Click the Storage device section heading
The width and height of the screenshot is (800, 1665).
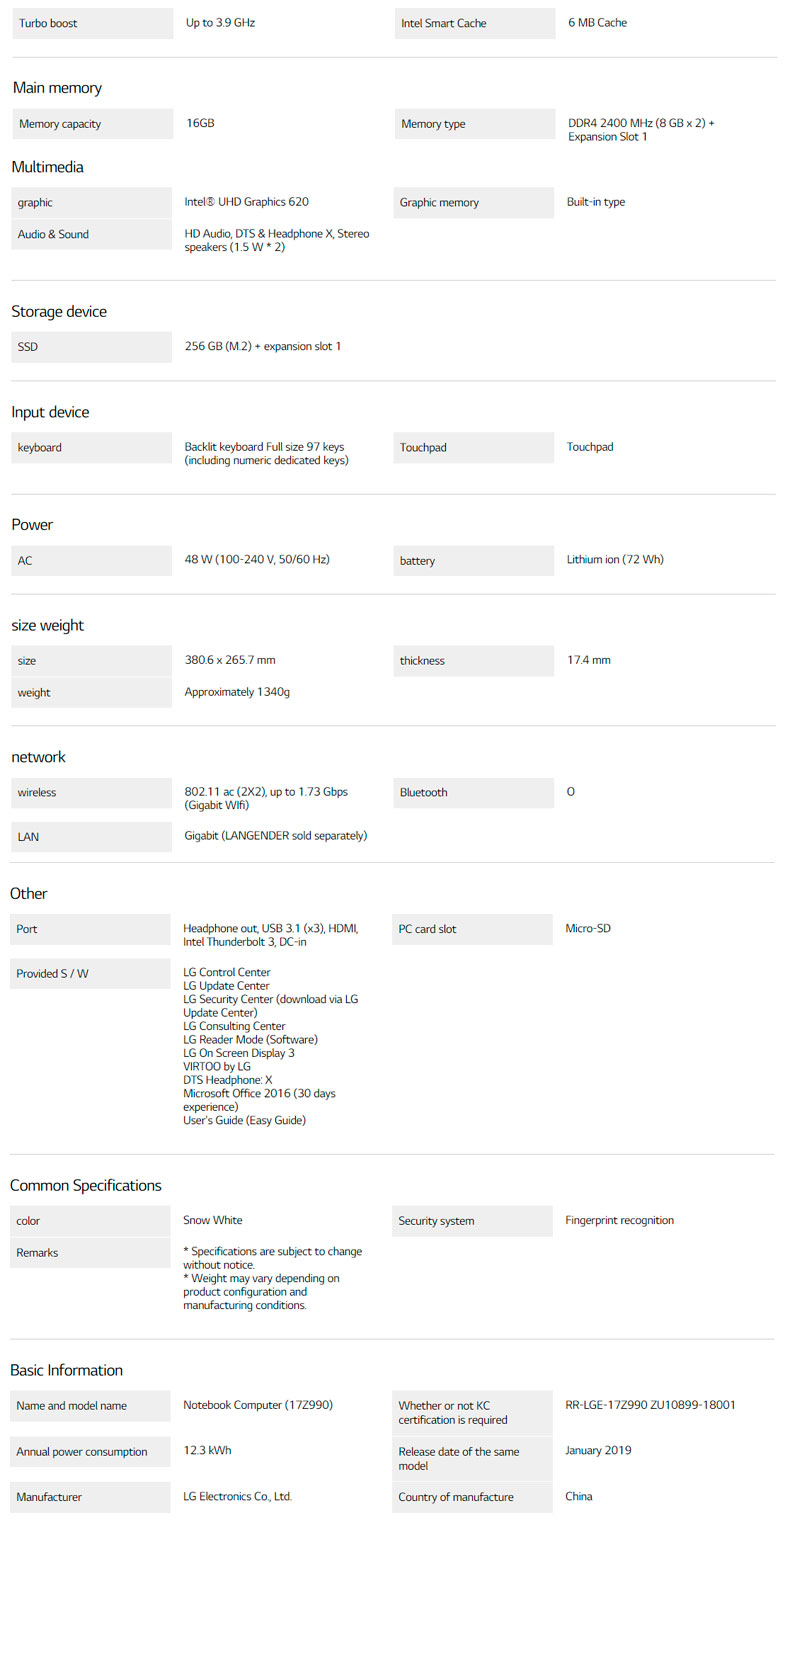tap(59, 312)
